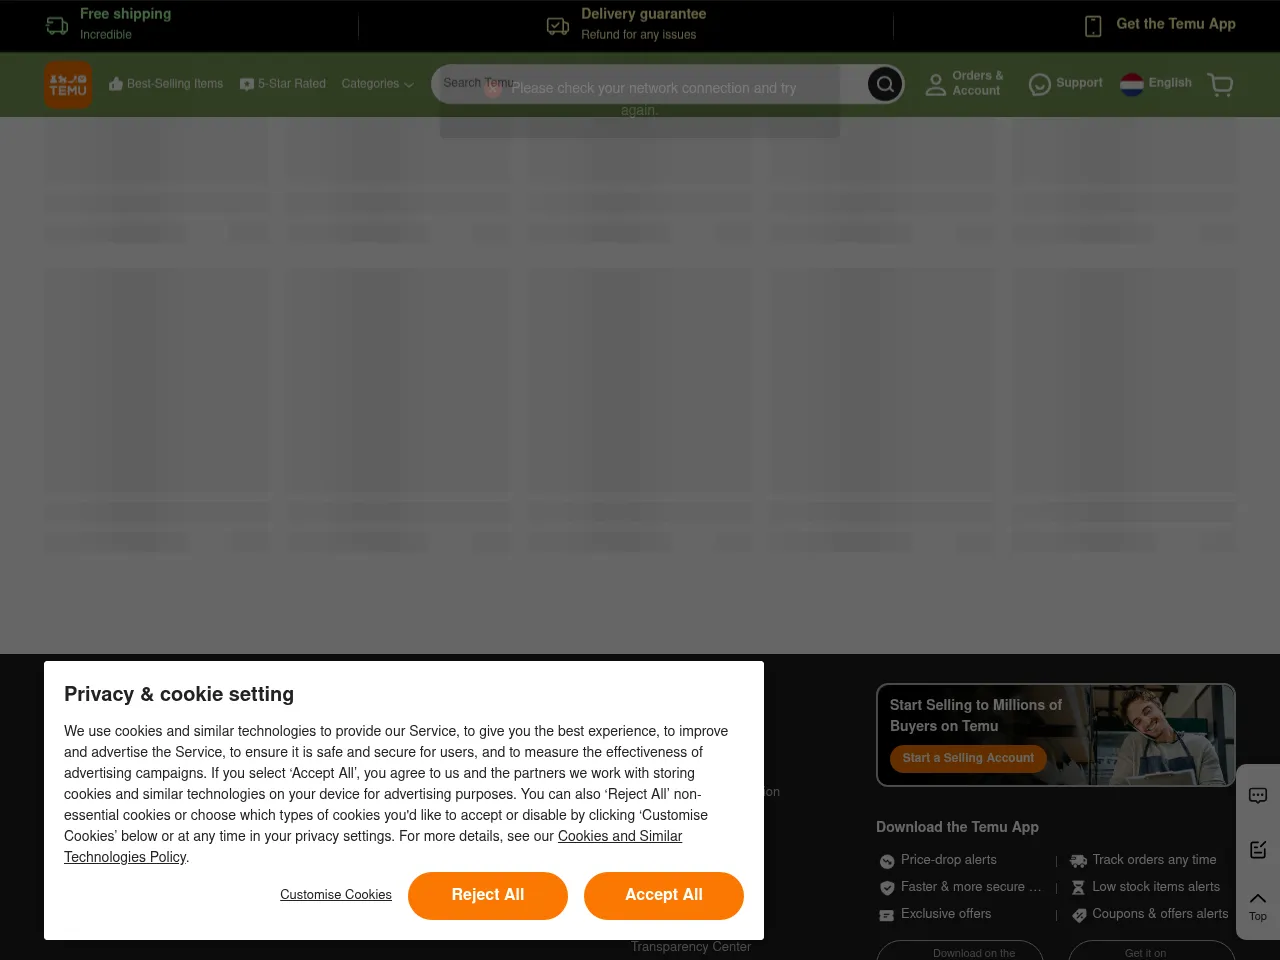Open the chat message side icon
Image resolution: width=1280 pixels, height=960 pixels.
[1258, 796]
